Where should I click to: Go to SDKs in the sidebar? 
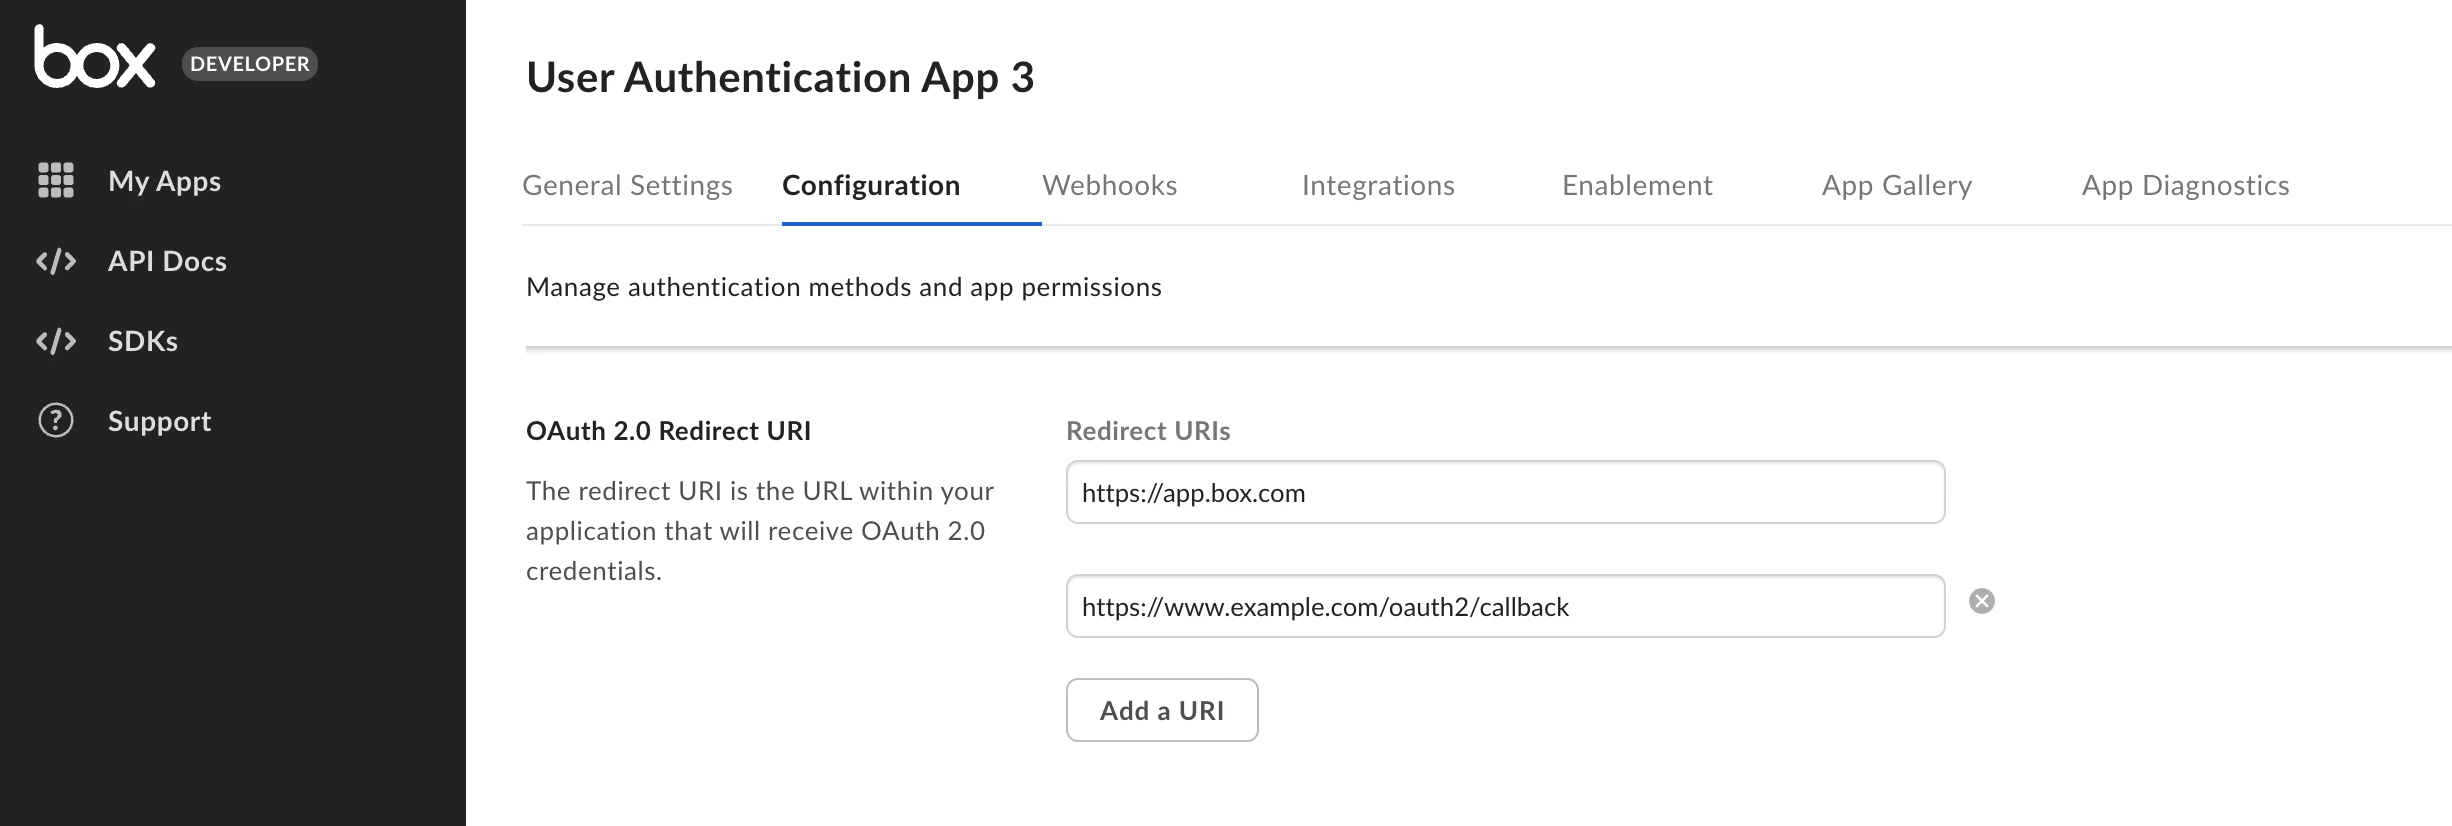coord(143,341)
